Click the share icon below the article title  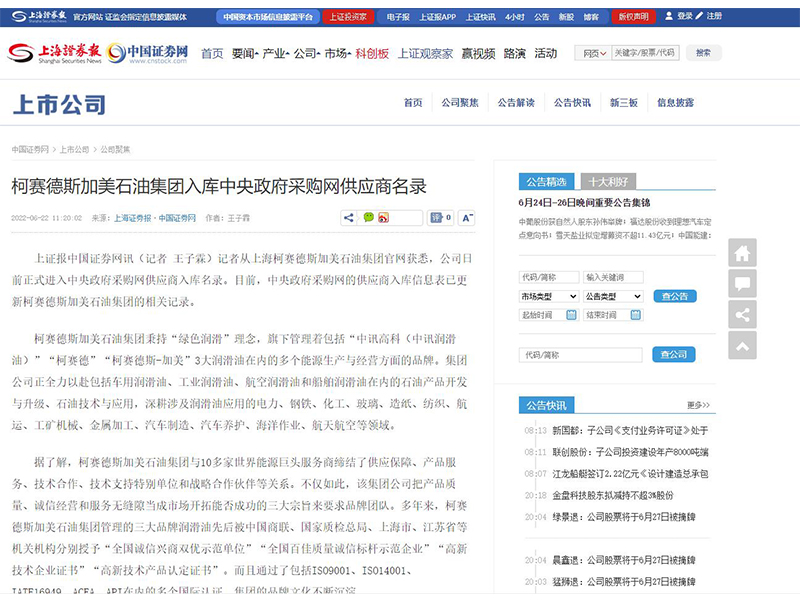click(x=349, y=217)
